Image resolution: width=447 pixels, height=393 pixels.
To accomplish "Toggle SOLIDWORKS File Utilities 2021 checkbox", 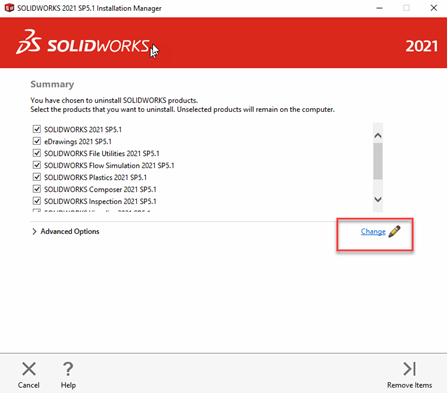I will [x=37, y=153].
